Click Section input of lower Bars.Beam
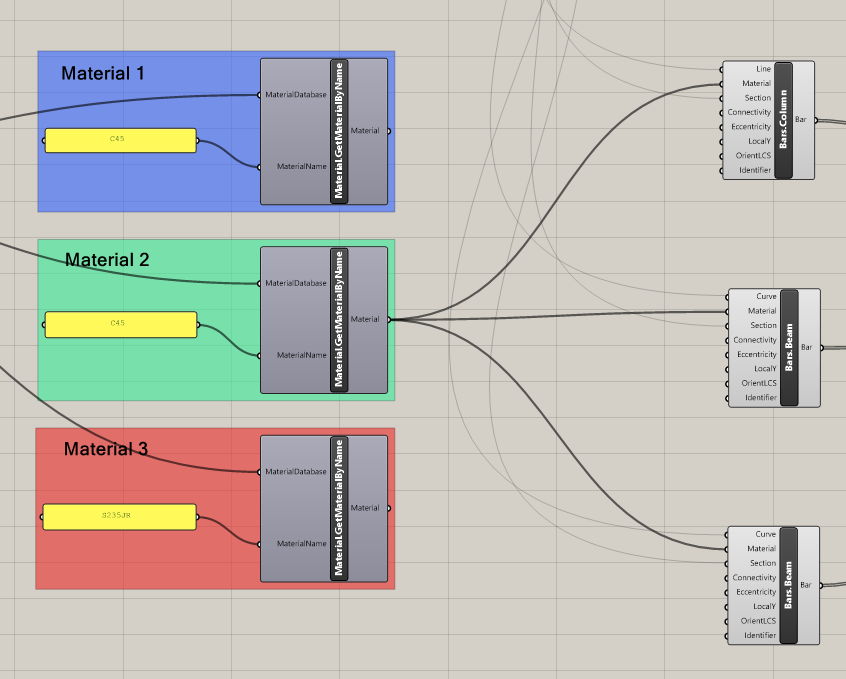Viewport: 846px width, 679px height. point(763,563)
